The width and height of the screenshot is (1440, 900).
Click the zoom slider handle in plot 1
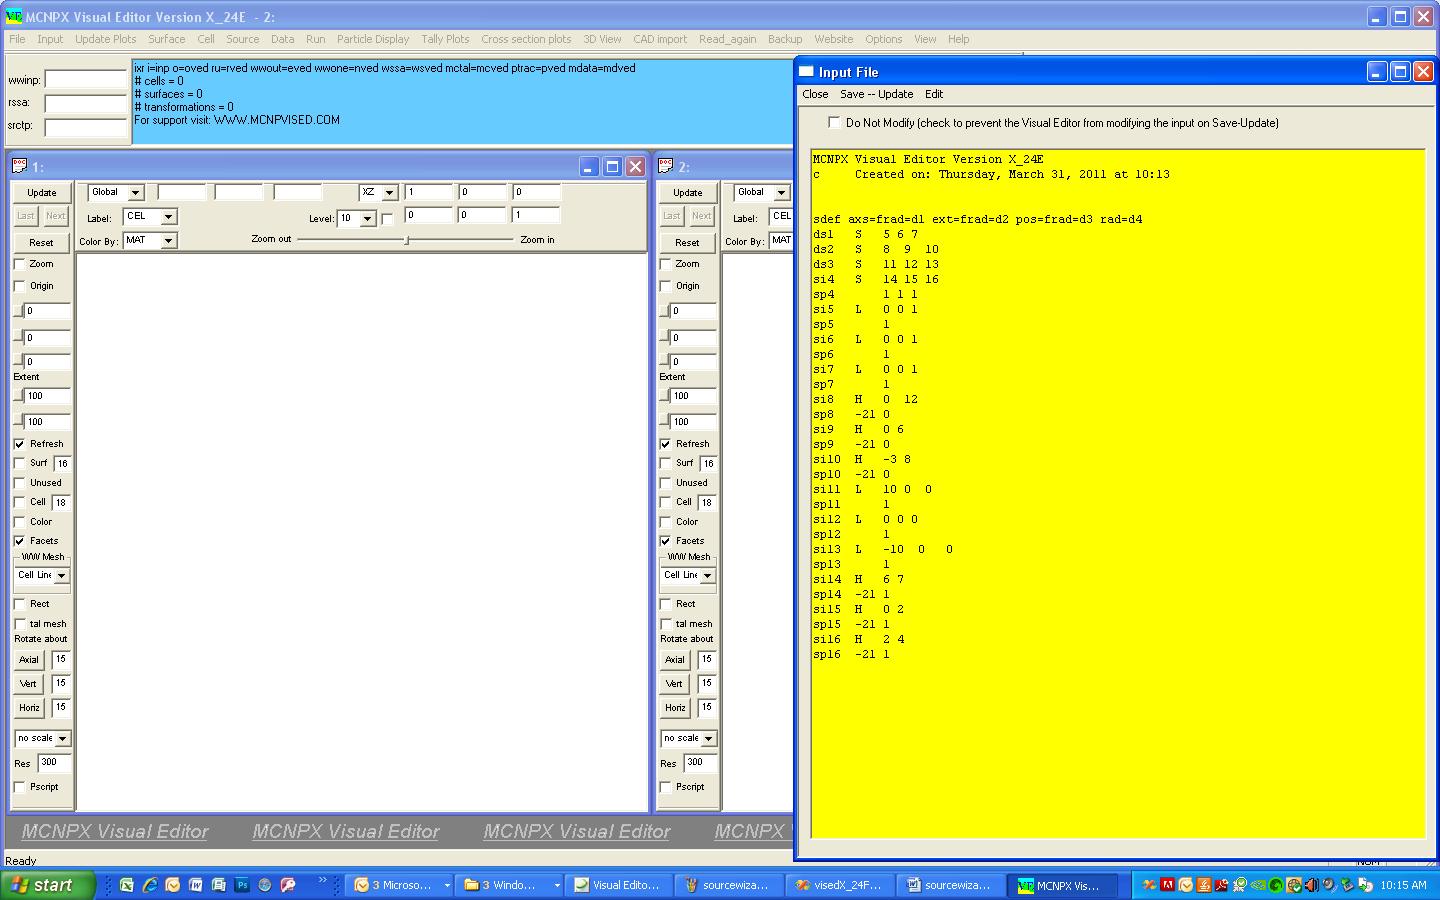pos(406,240)
